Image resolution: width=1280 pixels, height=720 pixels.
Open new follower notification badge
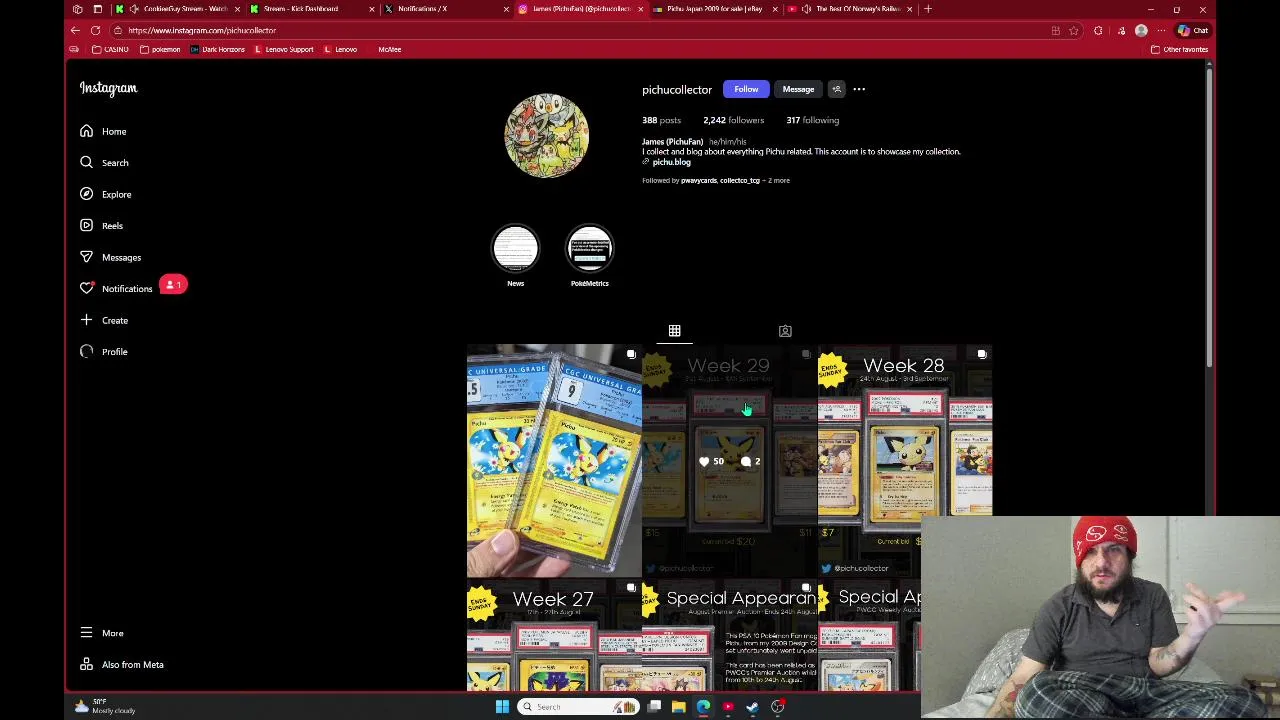pos(172,285)
